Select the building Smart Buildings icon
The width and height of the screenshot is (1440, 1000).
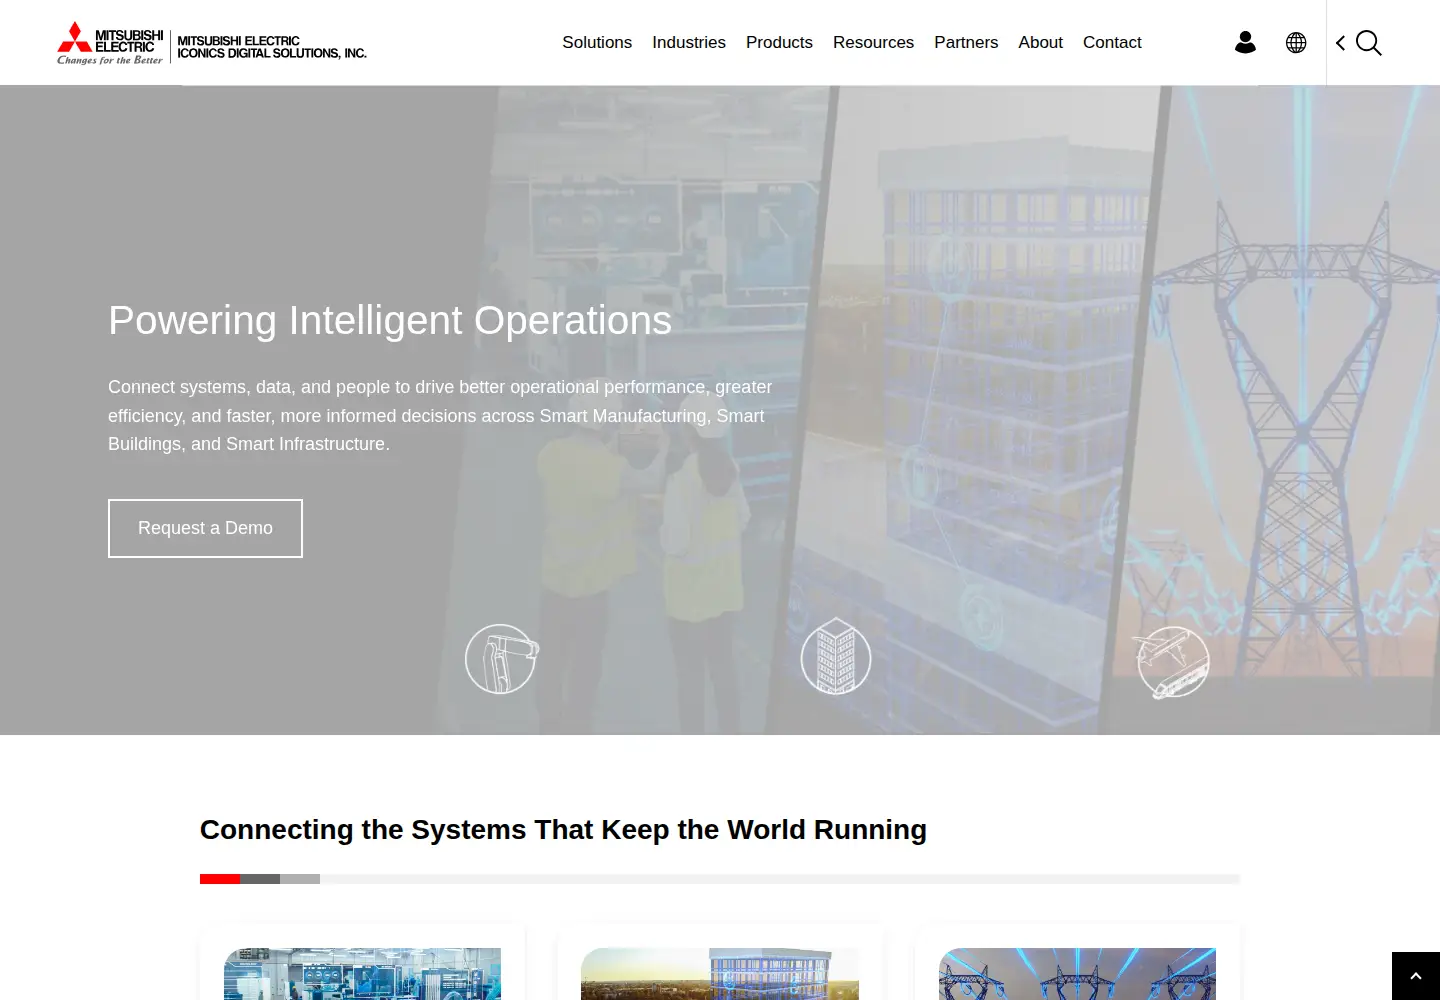(x=836, y=656)
